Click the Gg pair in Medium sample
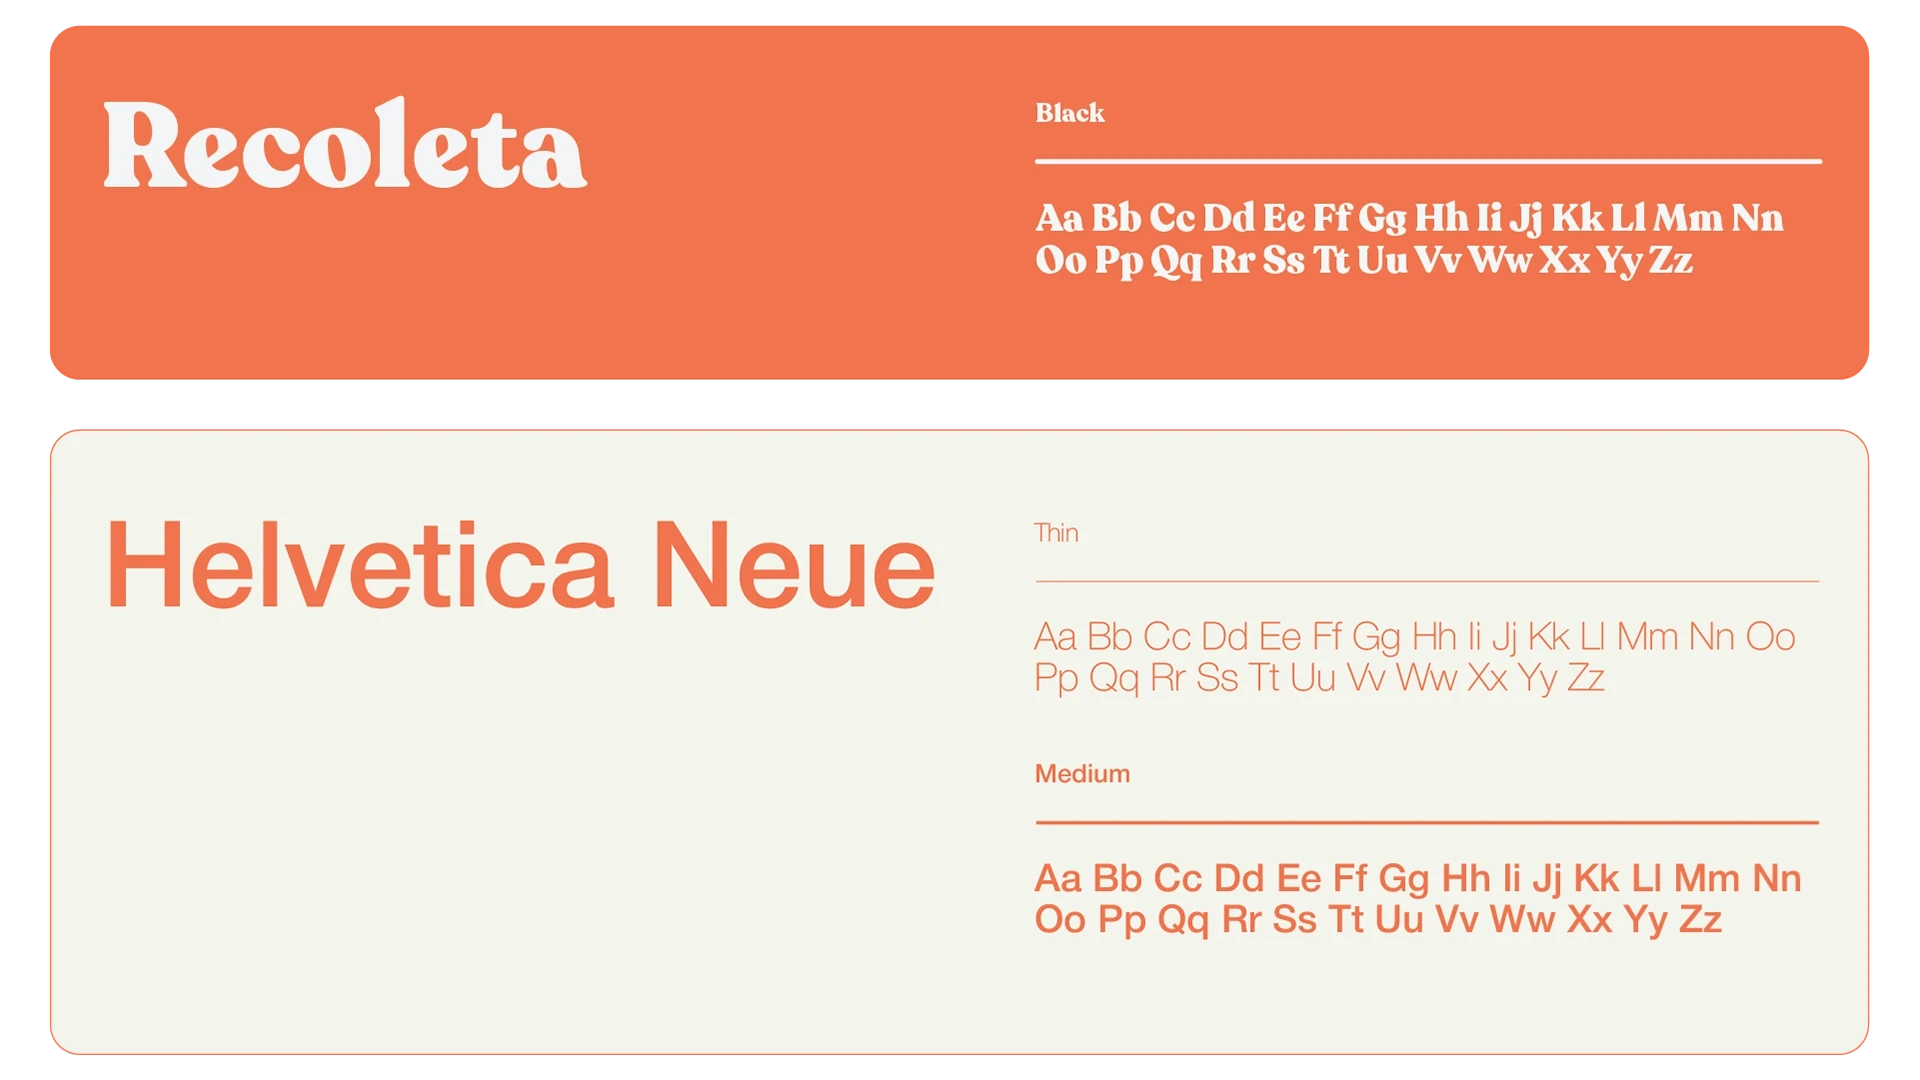Image resolution: width=1920 pixels, height=1080 pixels. [1403, 879]
